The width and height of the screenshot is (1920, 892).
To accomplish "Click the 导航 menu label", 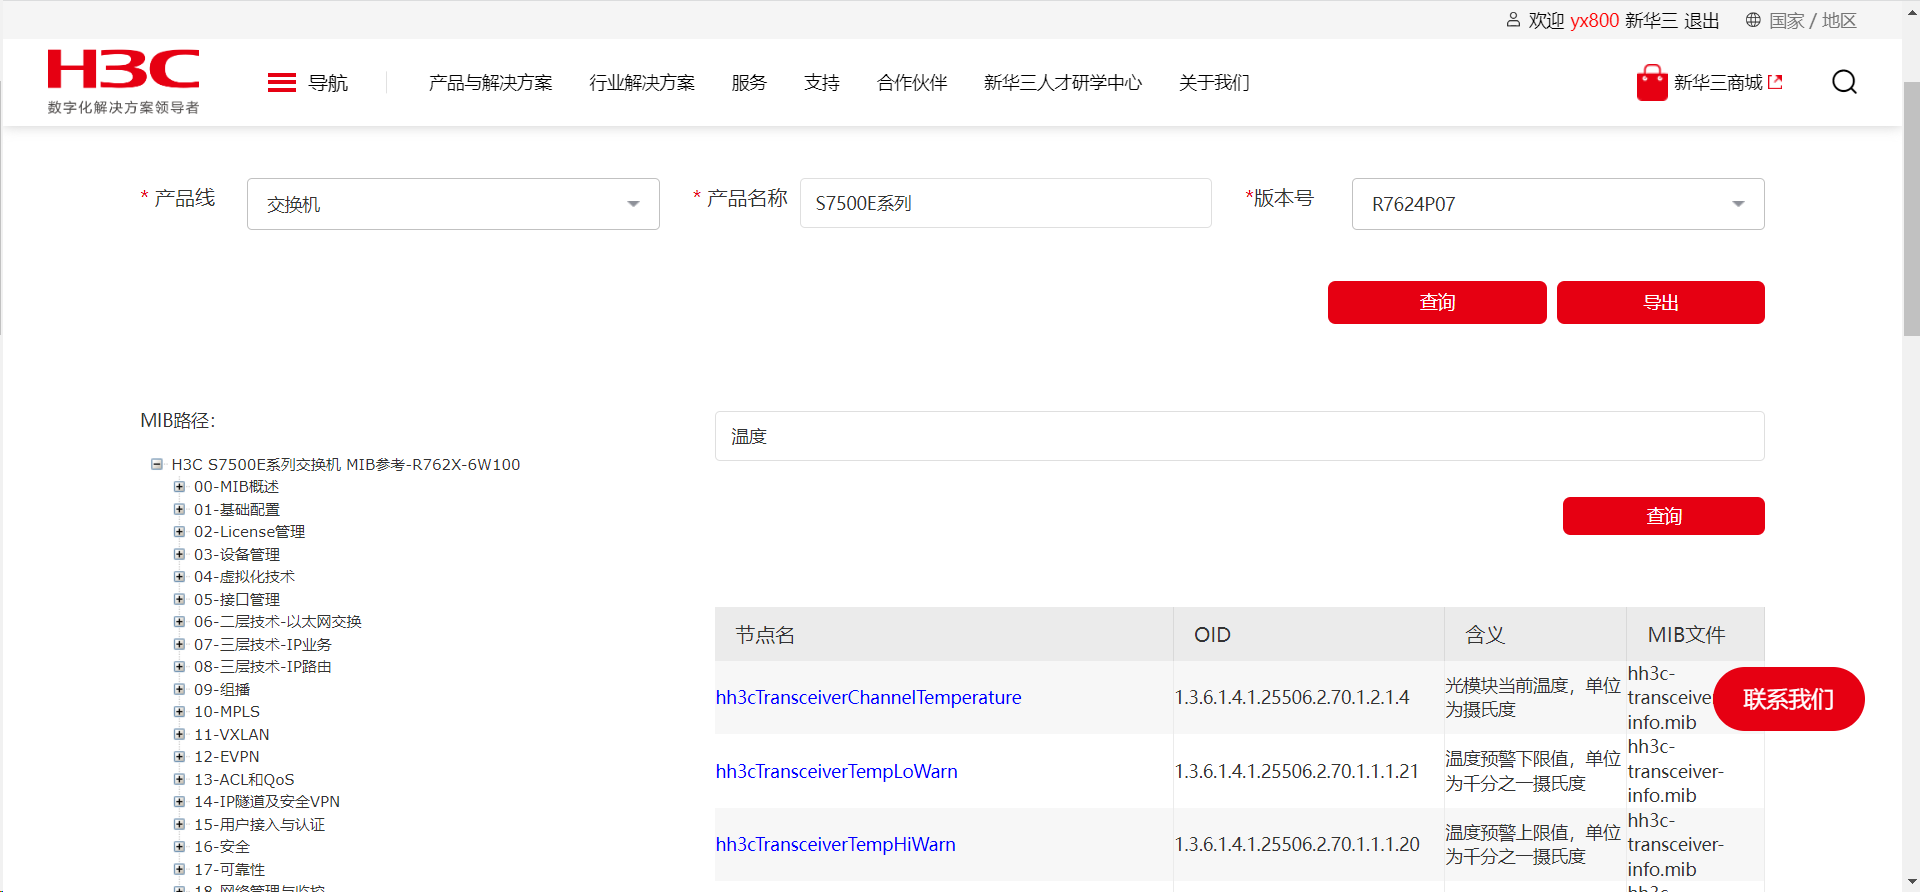I will tap(328, 83).
